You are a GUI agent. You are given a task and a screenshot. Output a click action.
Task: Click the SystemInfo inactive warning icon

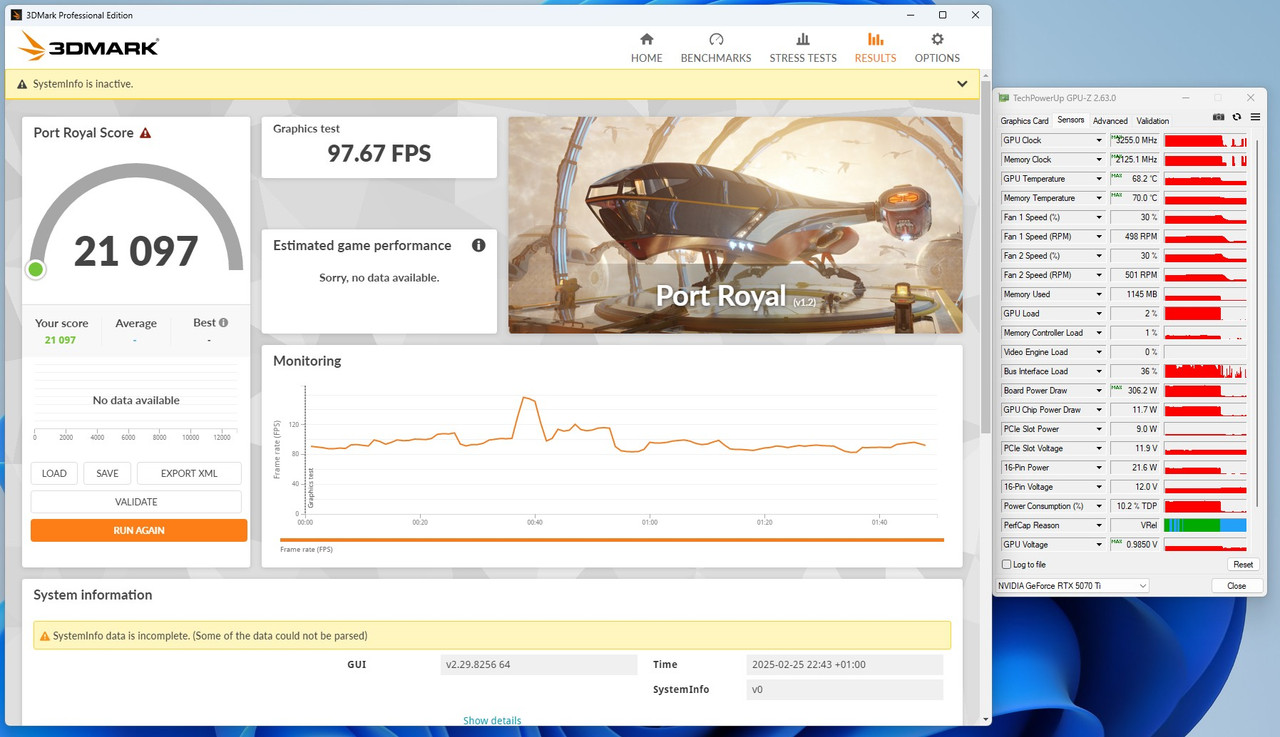pos(22,84)
